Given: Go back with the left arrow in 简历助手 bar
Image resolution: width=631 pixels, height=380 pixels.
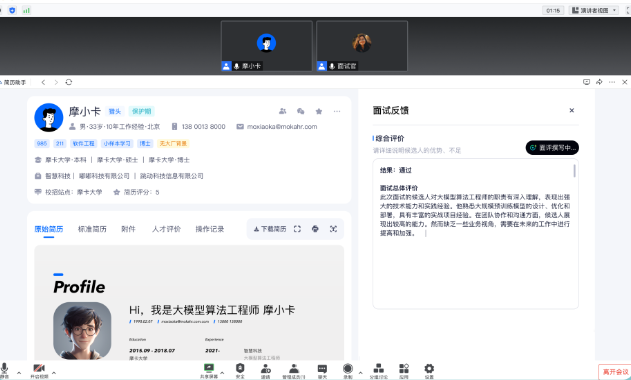Looking at the screenshot, I should 43,82.
